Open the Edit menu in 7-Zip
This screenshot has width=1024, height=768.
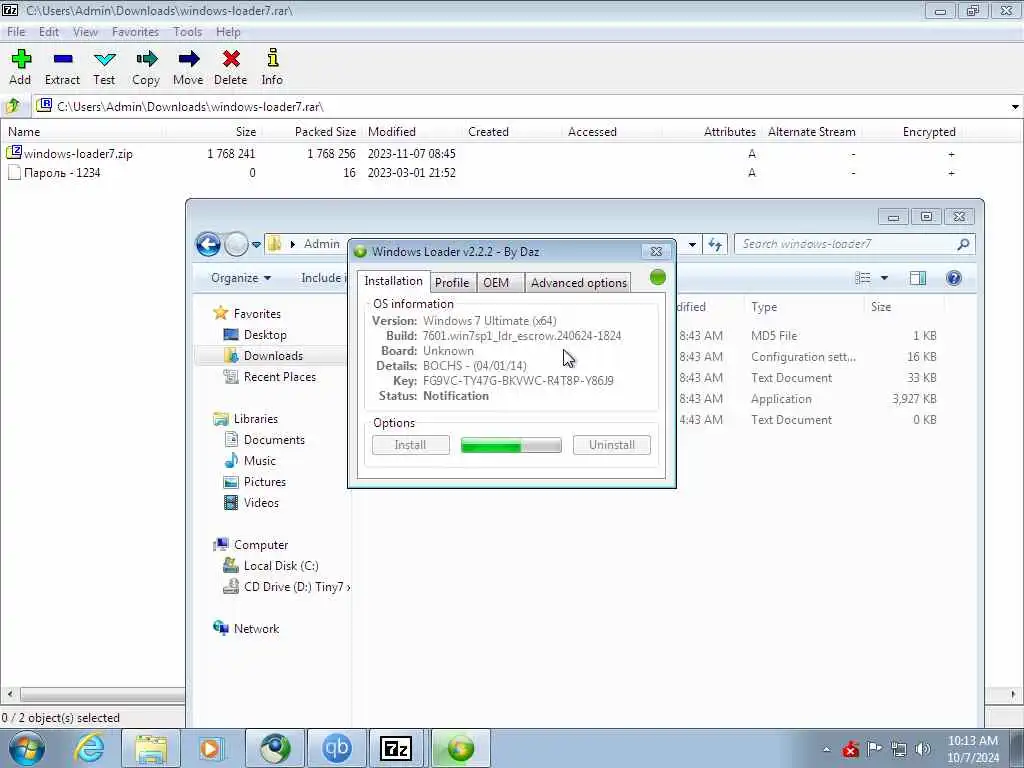click(49, 32)
